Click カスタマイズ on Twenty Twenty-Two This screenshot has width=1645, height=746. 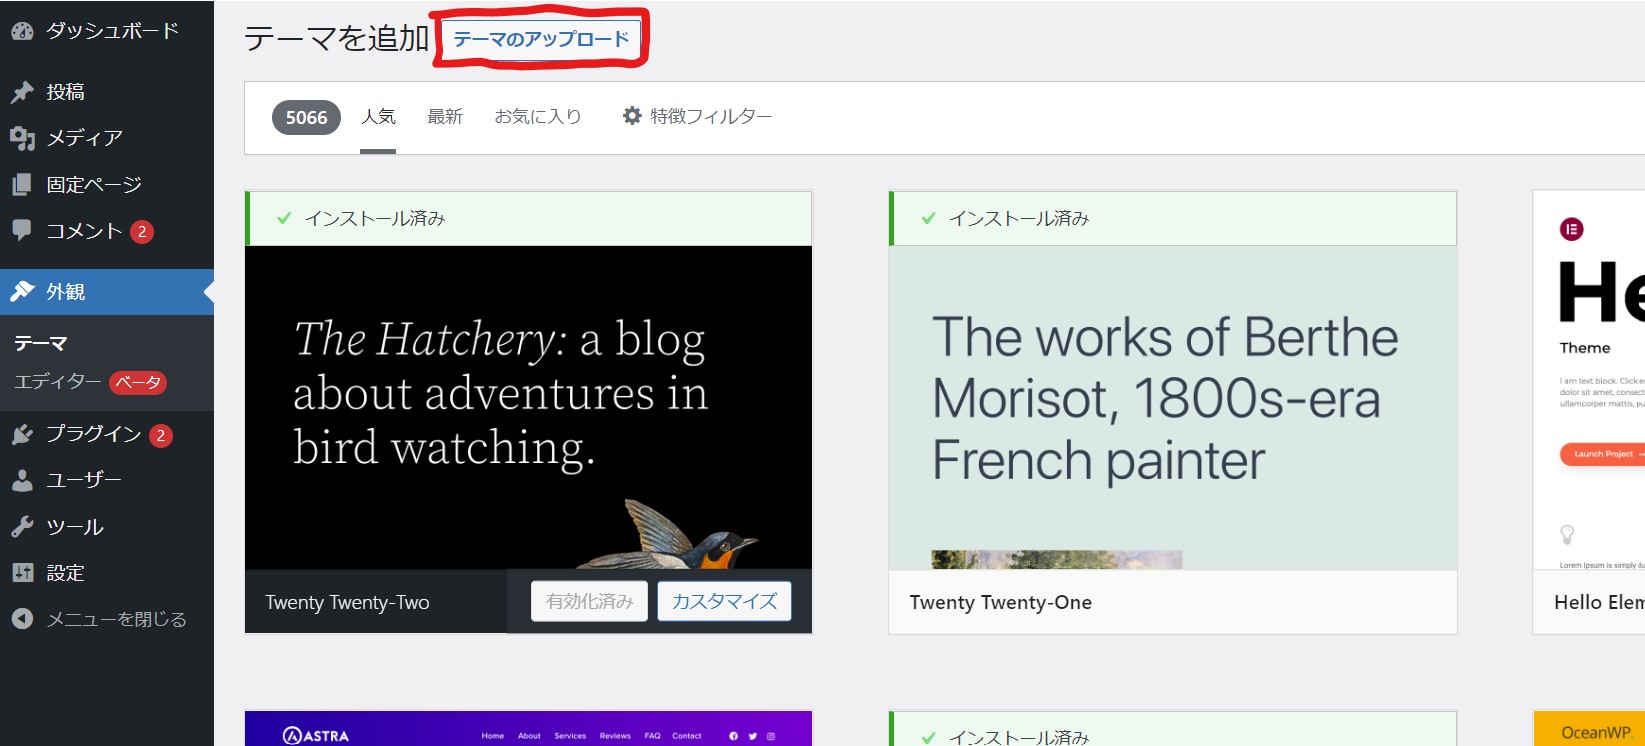coord(724,602)
